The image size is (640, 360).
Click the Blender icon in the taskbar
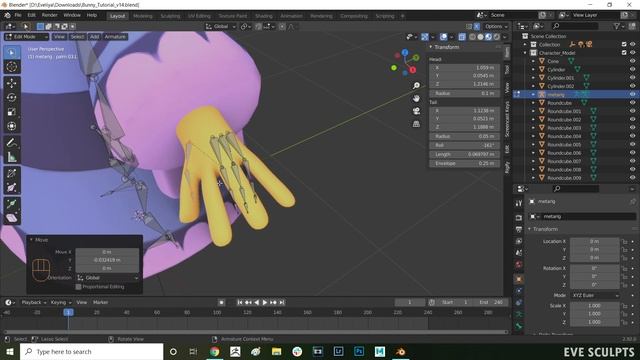pyautogui.click(x=400, y=351)
